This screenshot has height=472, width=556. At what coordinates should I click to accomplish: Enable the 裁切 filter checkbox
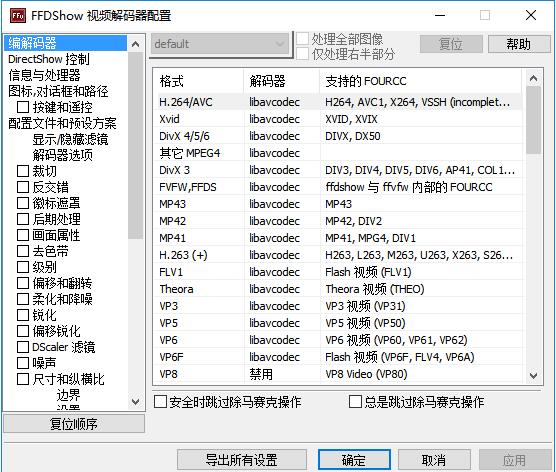[23, 171]
